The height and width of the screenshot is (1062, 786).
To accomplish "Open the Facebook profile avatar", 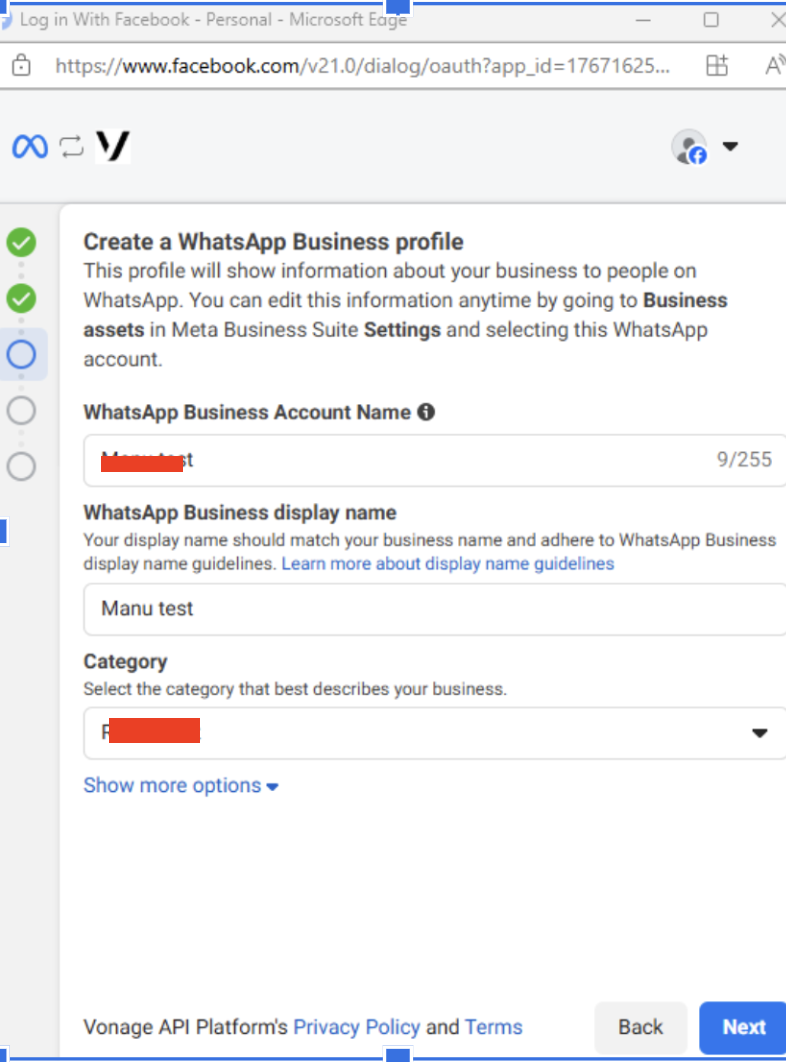I will pyautogui.click(x=689, y=146).
